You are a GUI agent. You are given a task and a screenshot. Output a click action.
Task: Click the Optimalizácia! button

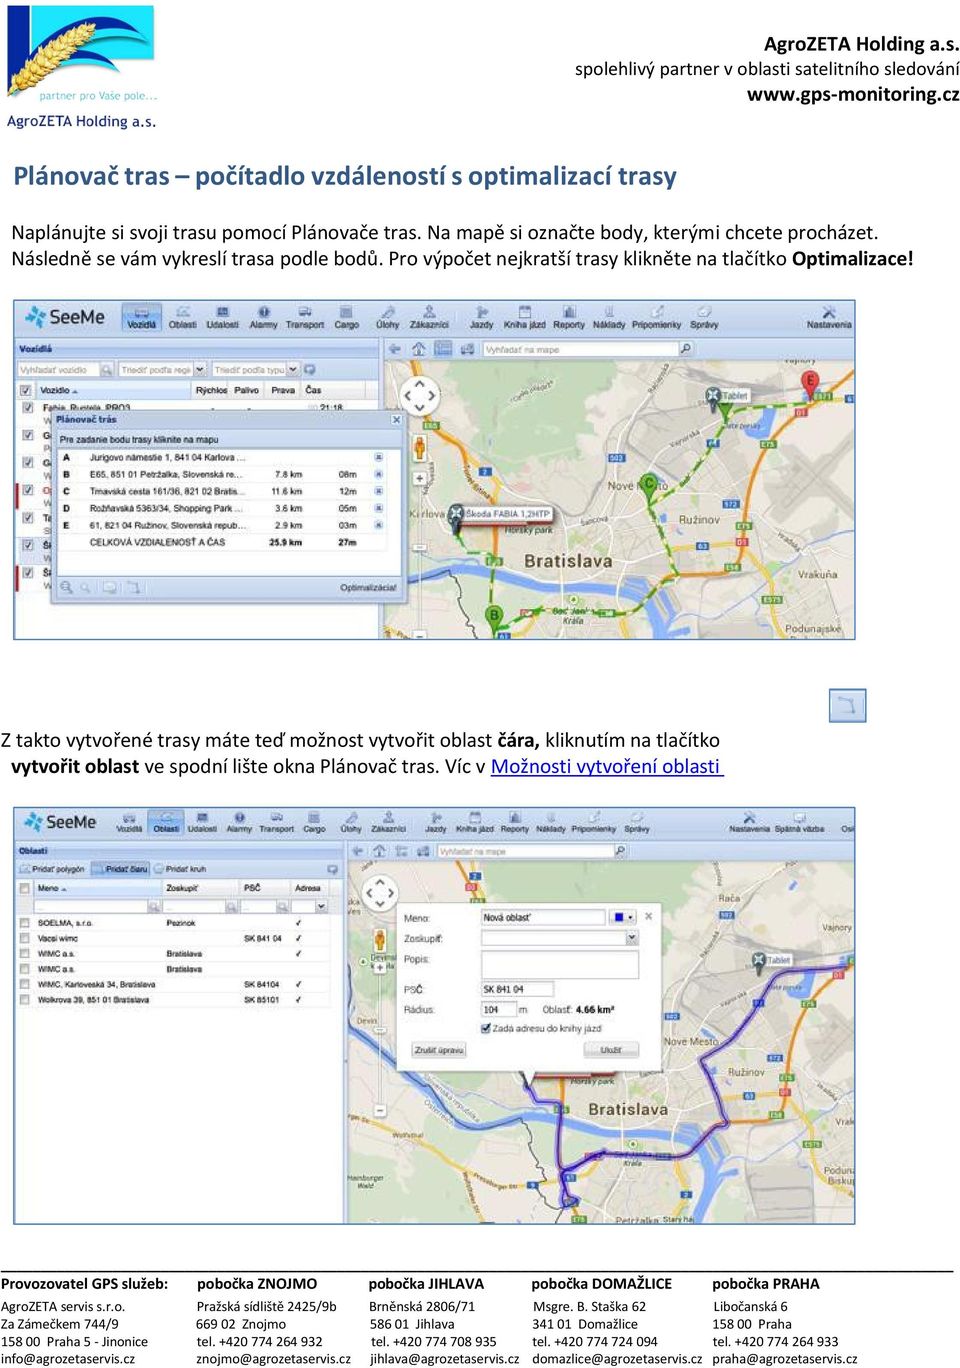point(368,588)
